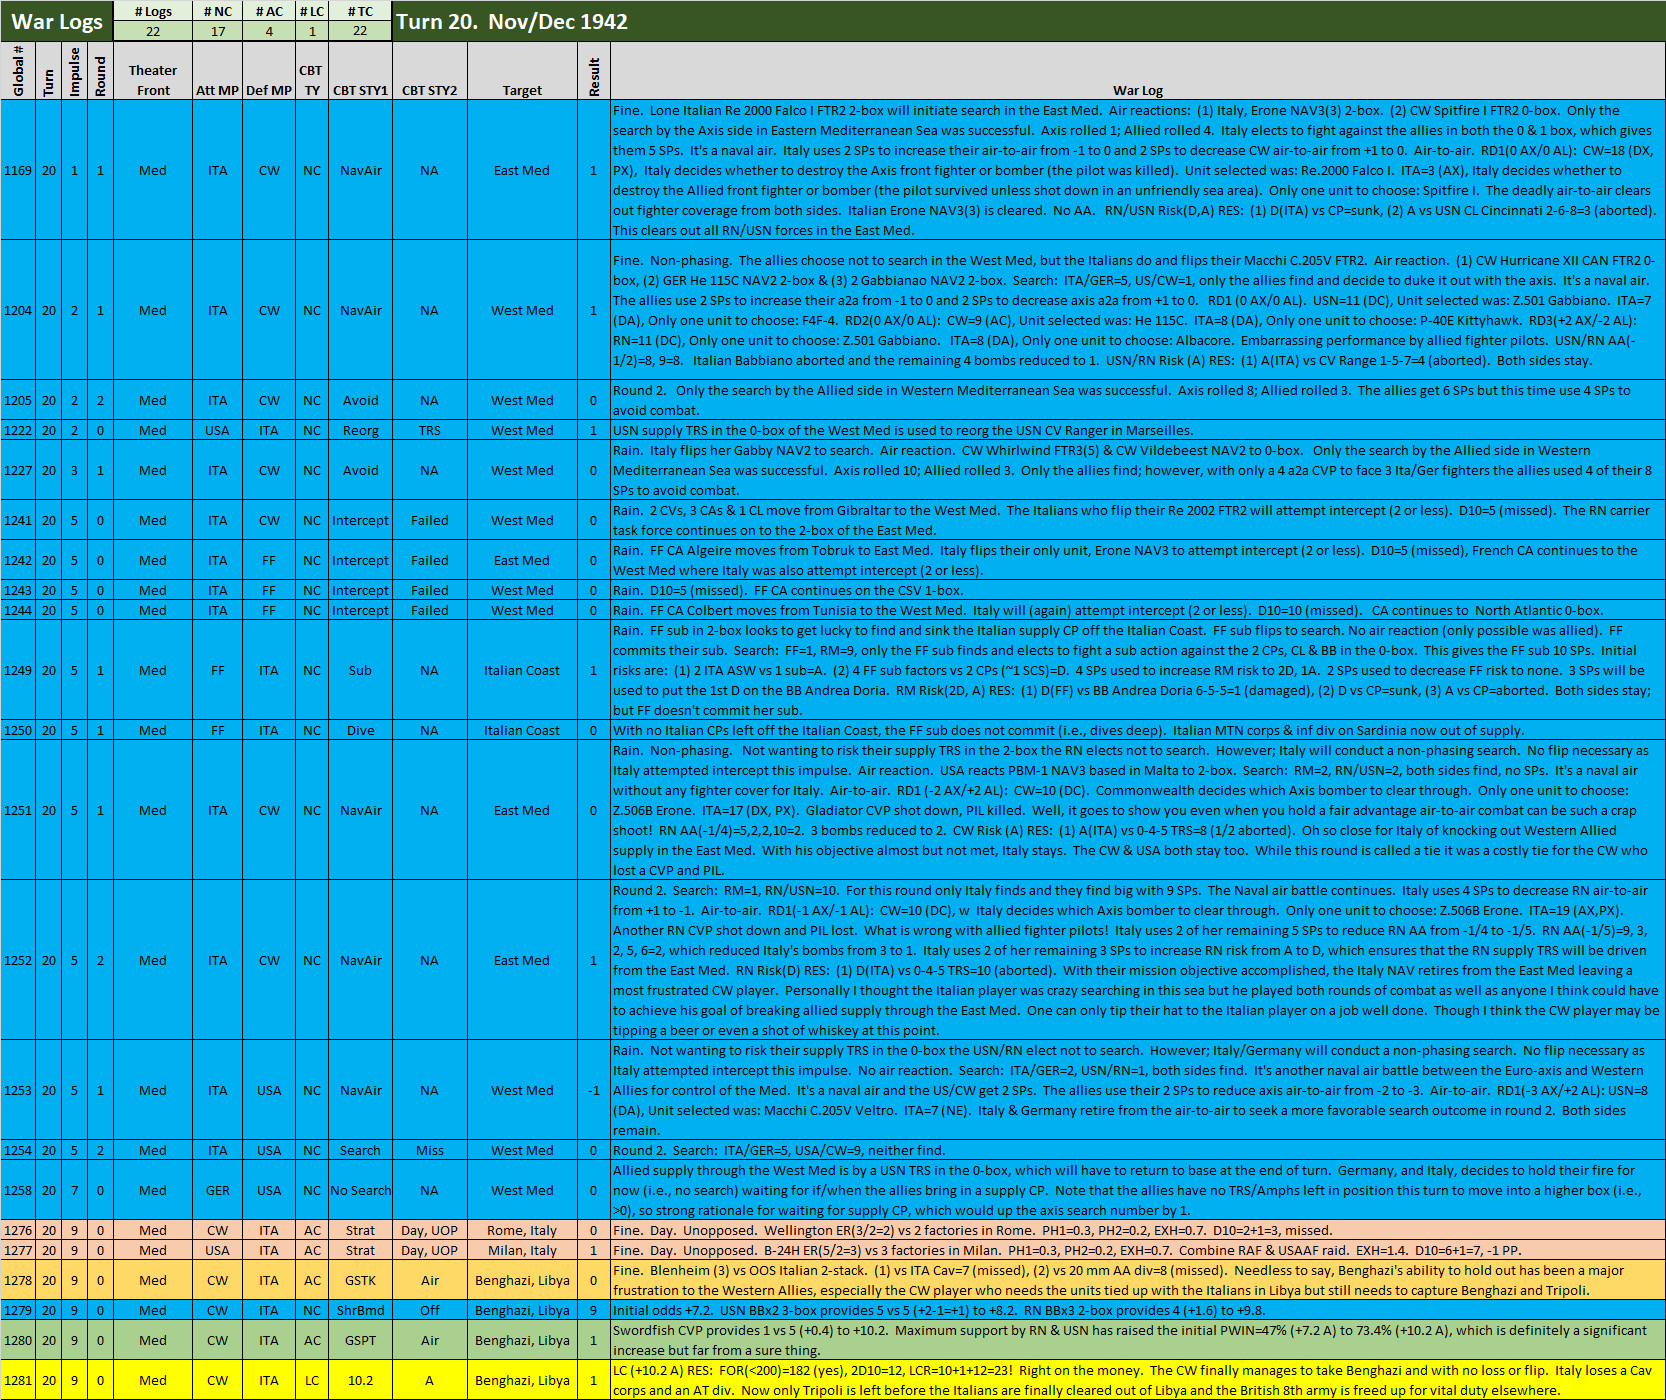
Task: Click Global # cell 1205
Action: click(18, 400)
